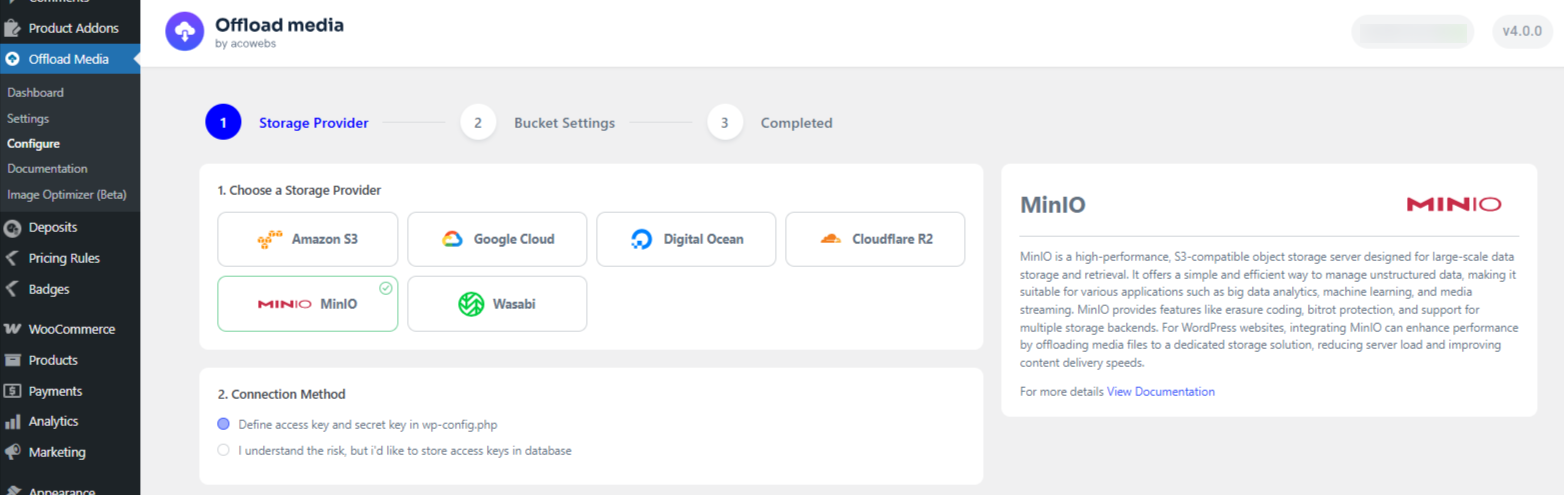Choose Digital Ocean as storage provider
Screen dimensions: 1564x495
(x=686, y=239)
